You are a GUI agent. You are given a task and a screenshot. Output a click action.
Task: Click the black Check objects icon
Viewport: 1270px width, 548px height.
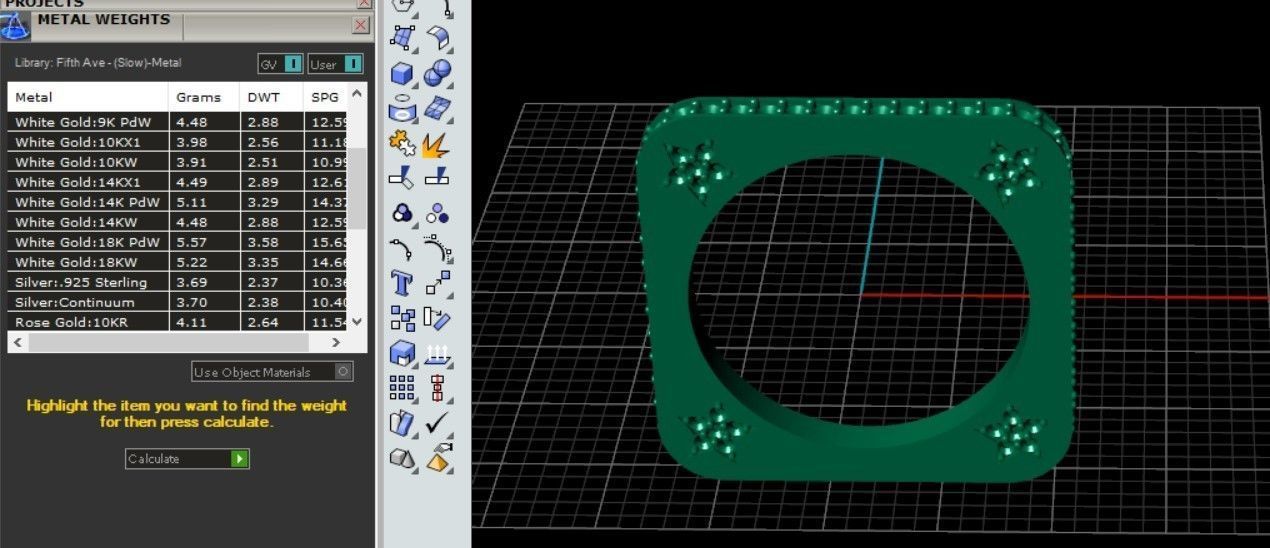click(x=437, y=423)
